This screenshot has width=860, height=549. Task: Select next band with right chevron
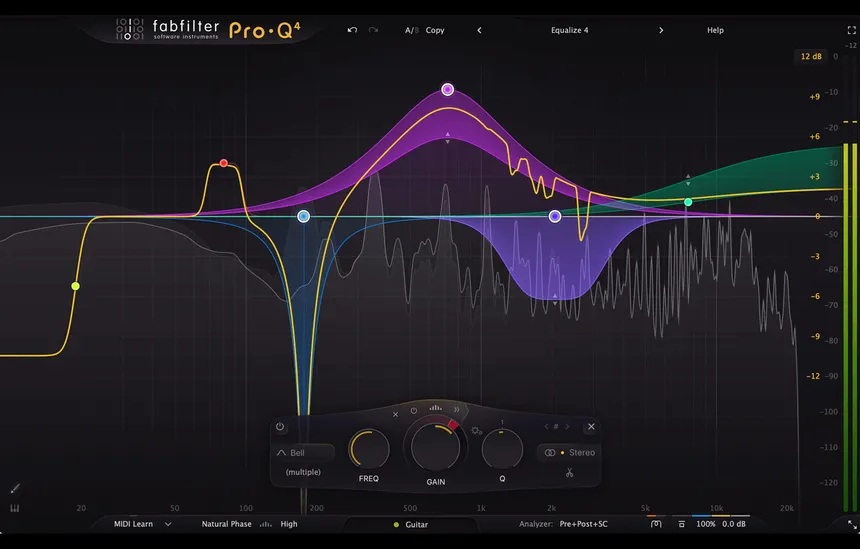tap(567, 427)
